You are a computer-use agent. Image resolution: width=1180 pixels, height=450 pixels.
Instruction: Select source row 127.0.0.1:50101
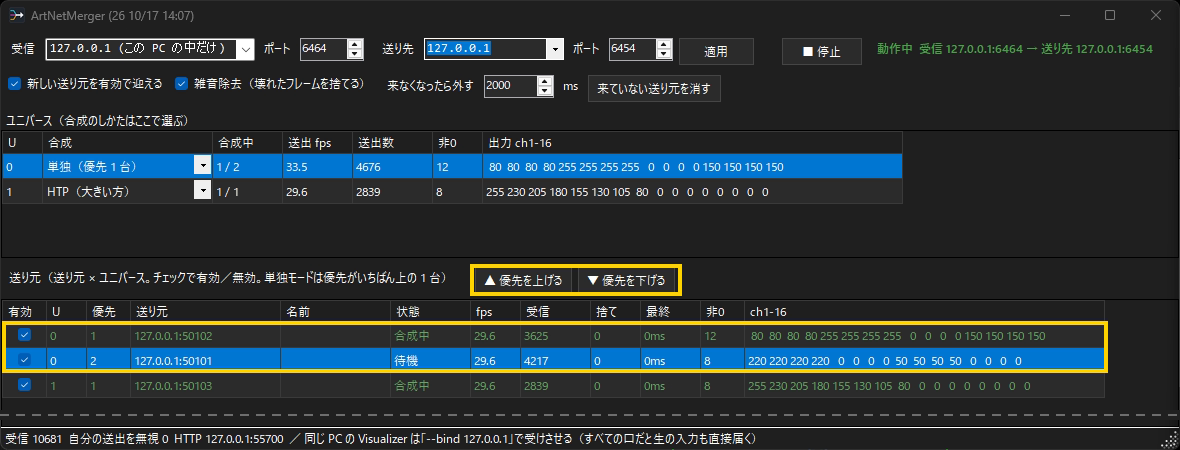[x=553, y=360]
